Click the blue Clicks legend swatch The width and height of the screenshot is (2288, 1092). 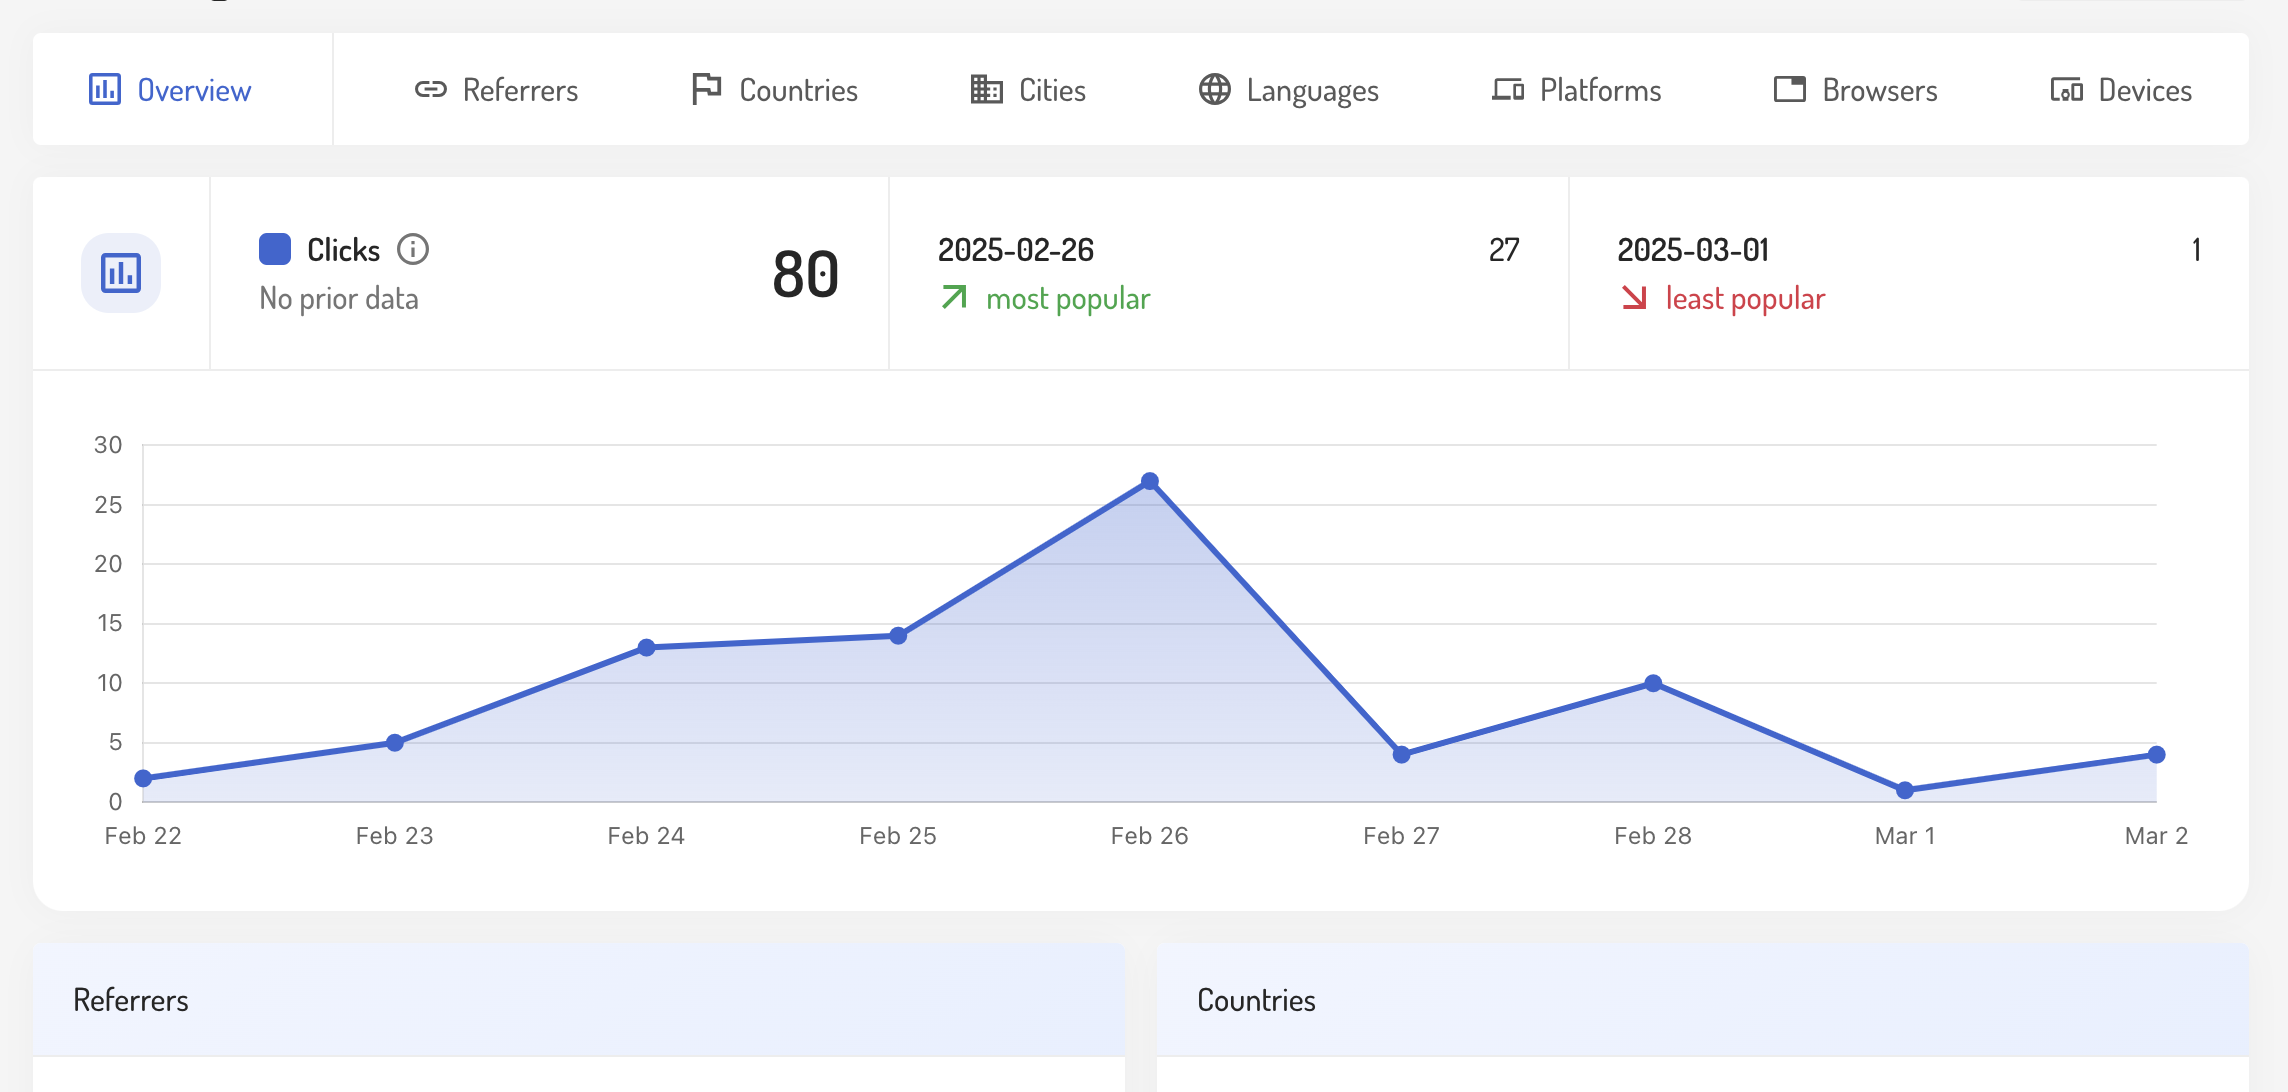click(x=275, y=249)
